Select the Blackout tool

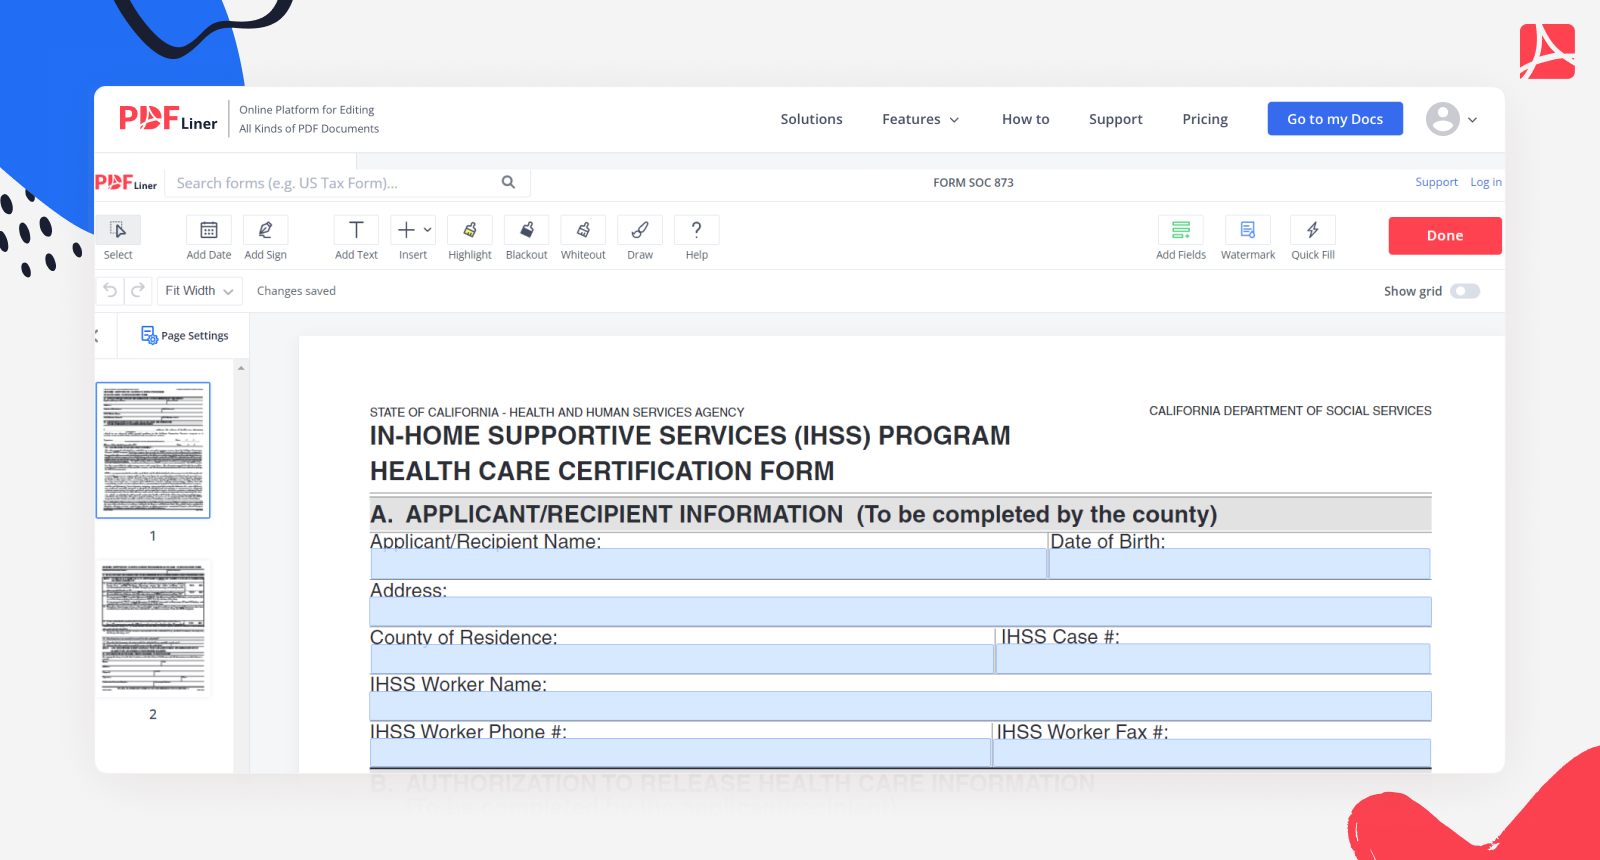point(526,231)
